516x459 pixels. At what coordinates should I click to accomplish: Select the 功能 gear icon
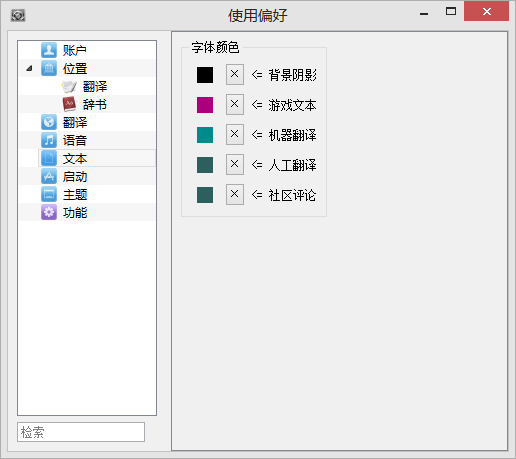[x=49, y=212]
